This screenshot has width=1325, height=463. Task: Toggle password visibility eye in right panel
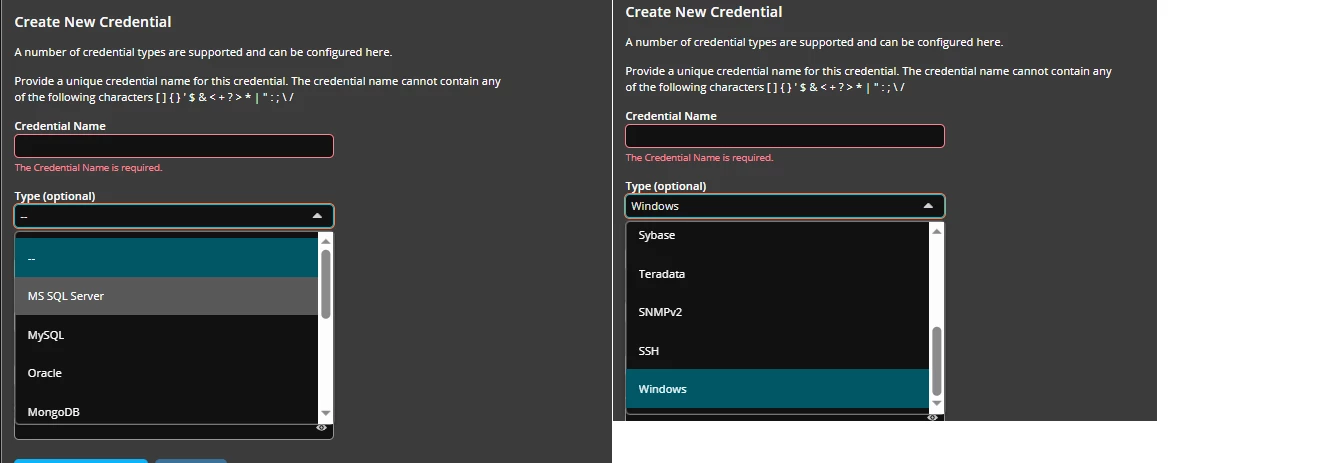point(932,417)
